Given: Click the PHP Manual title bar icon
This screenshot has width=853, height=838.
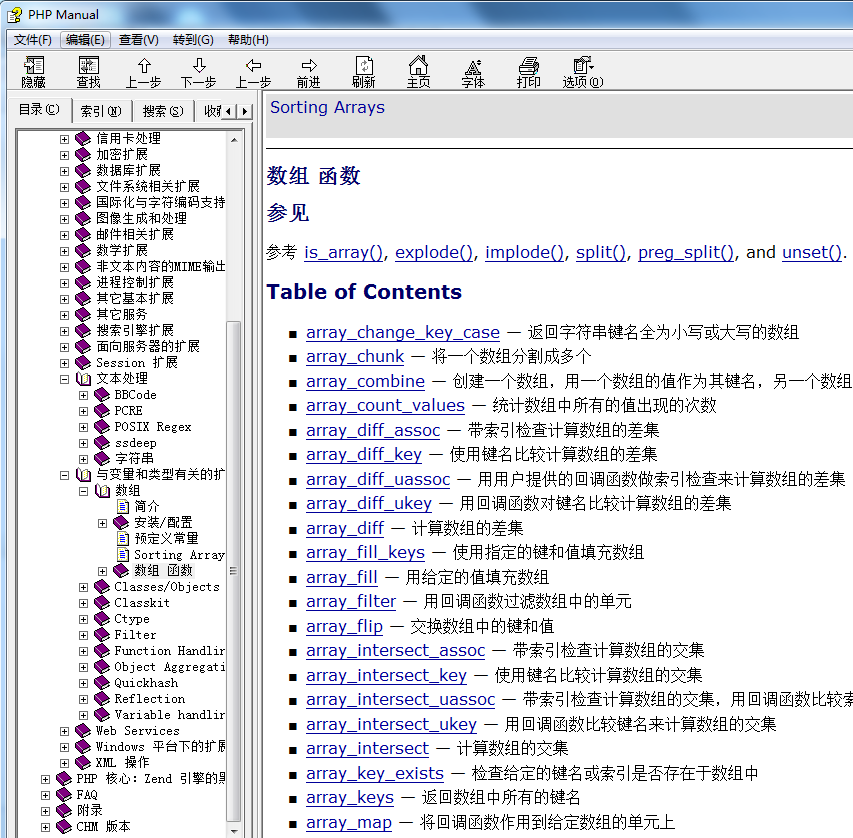Looking at the screenshot, I should click(15, 15).
